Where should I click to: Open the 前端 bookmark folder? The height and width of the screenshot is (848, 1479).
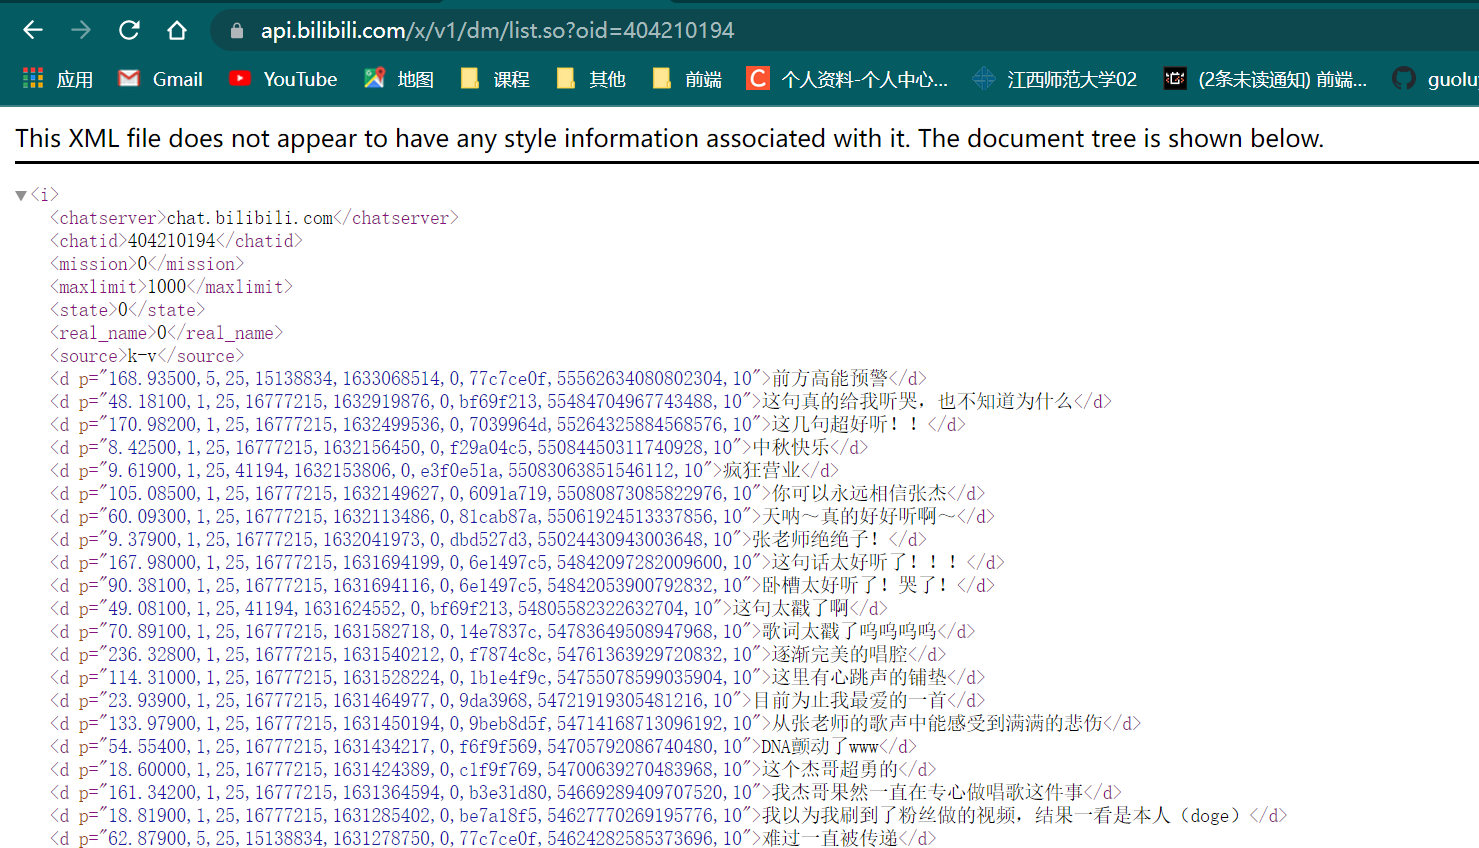pos(687,79)
